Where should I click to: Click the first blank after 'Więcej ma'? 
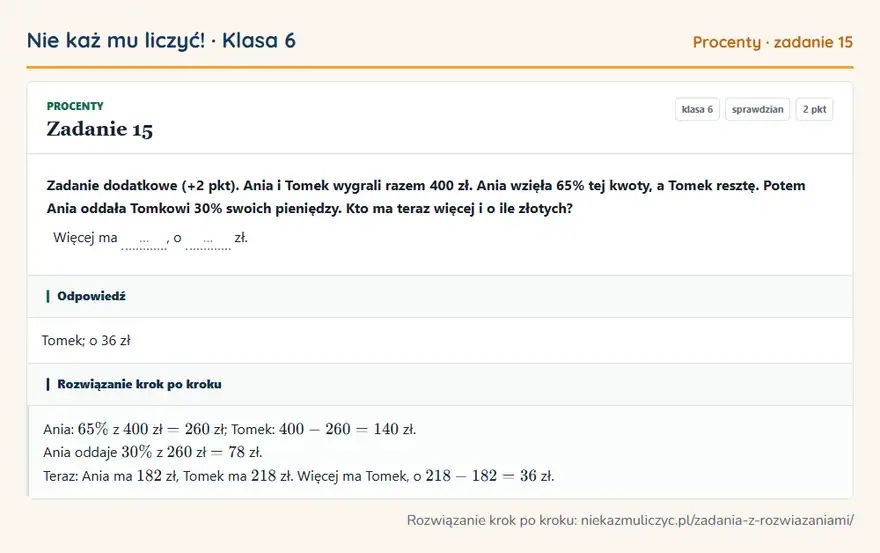[x=144, y=239]
